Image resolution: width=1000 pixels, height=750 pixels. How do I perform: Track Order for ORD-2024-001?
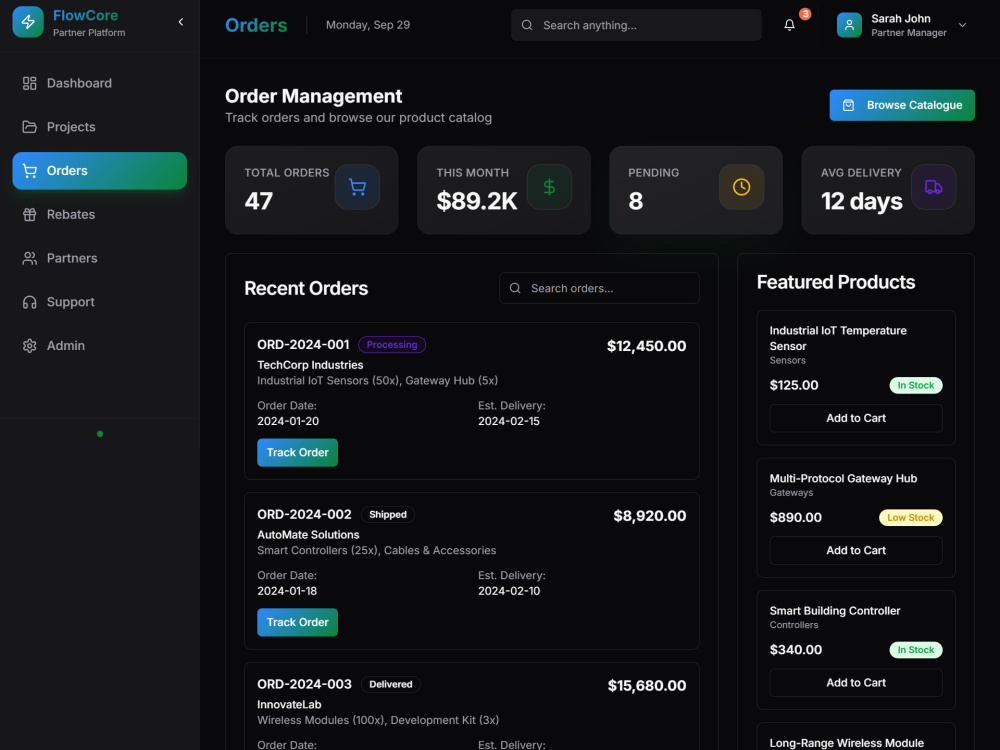pos(297,453)
